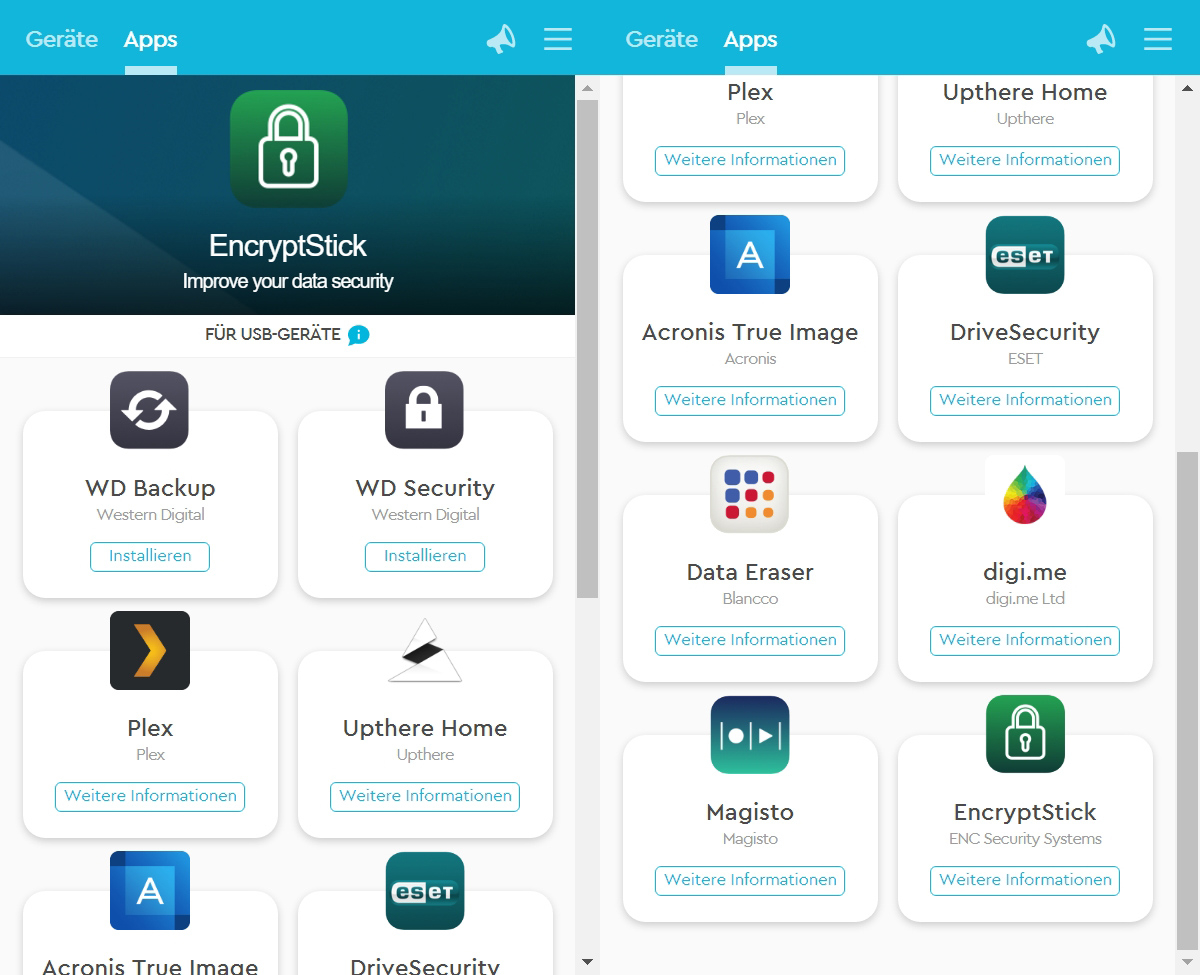Click the left panel scrollbar thumb

pos(587,349)
